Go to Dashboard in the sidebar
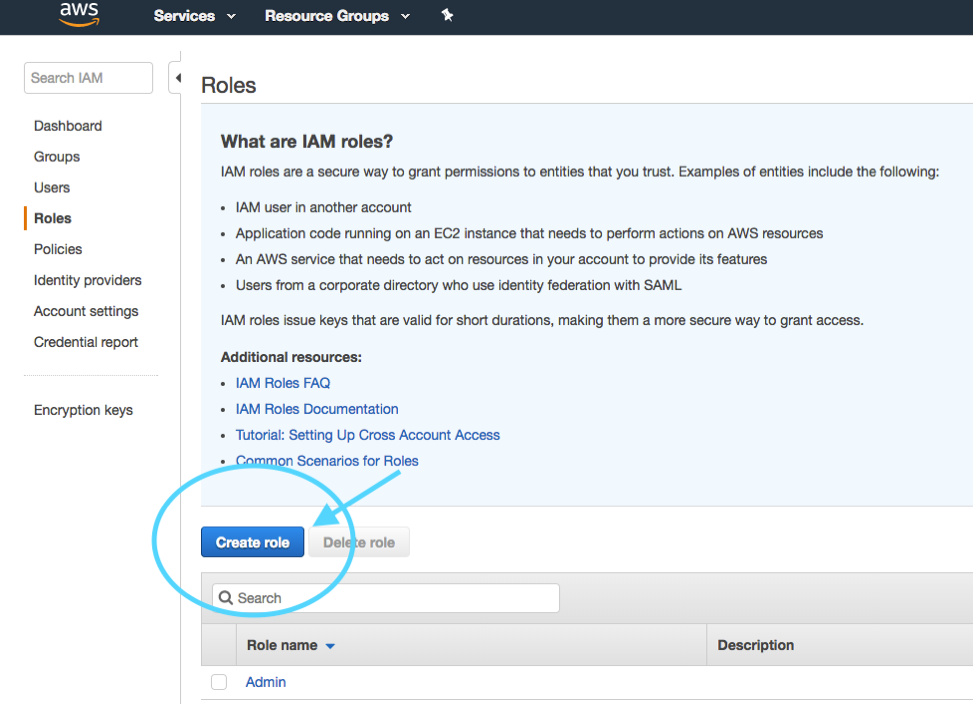This screenshot has width=973, height=704. pyautogui.click(x=68, y=126)
